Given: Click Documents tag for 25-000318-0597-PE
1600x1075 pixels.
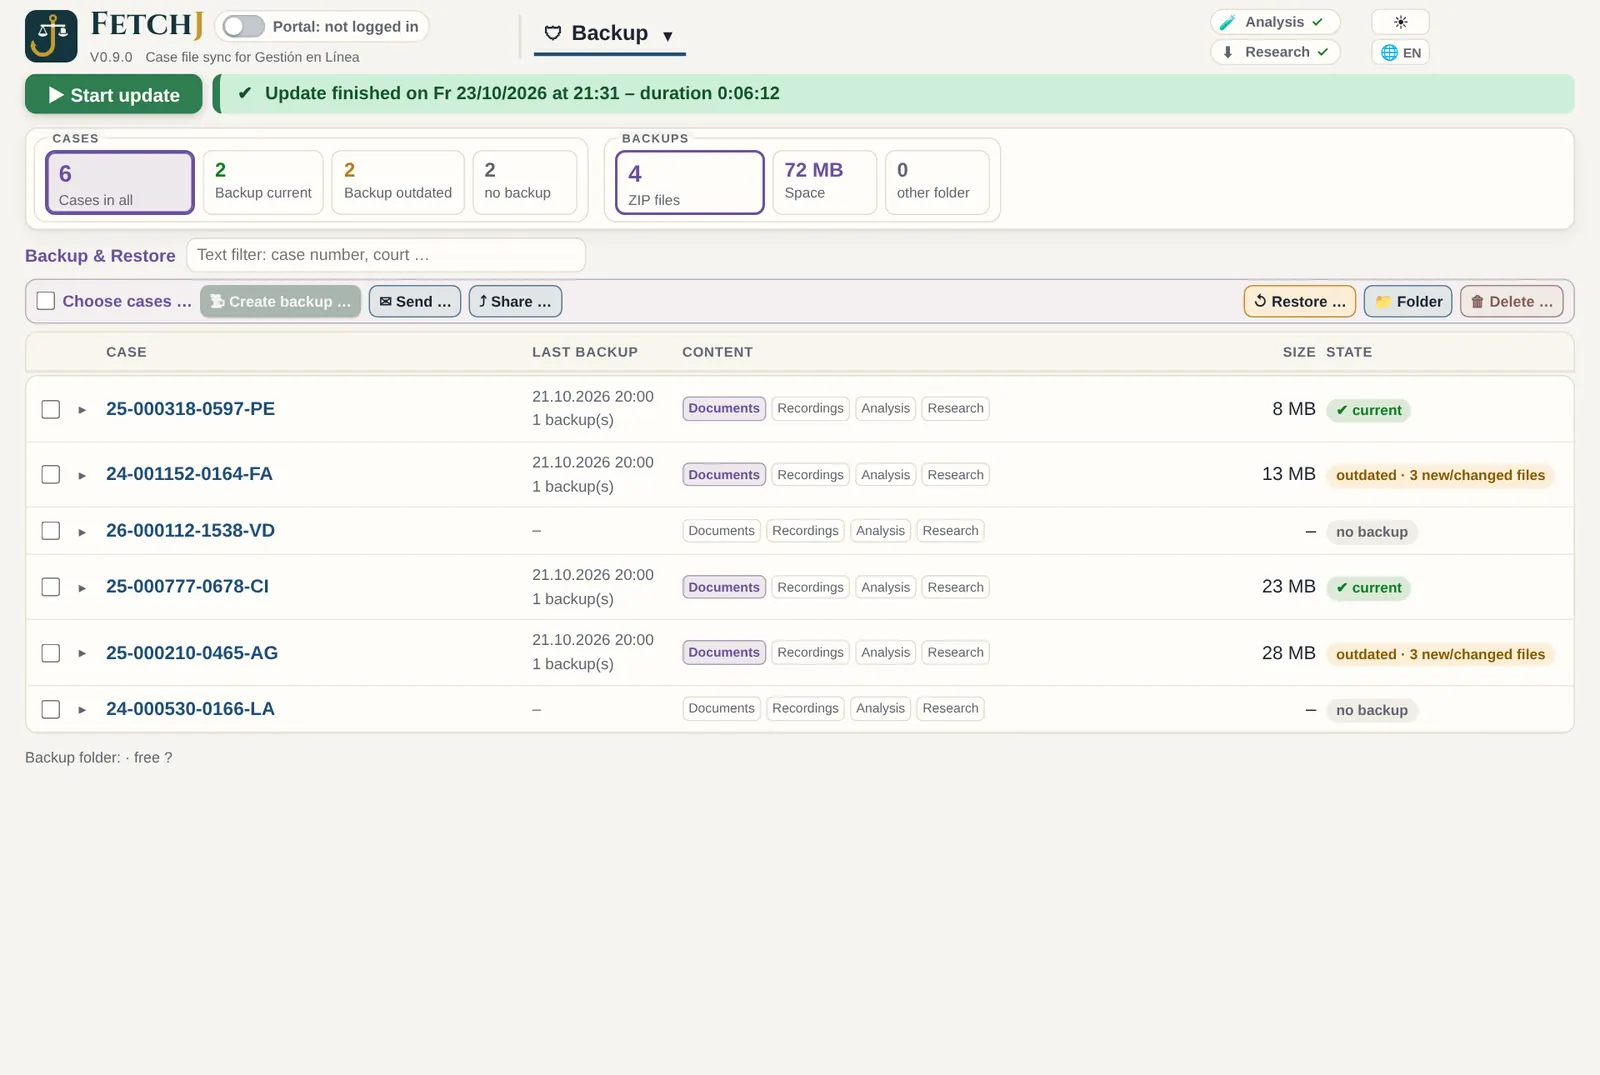Looking at the screenshot, I should [724, 408].
